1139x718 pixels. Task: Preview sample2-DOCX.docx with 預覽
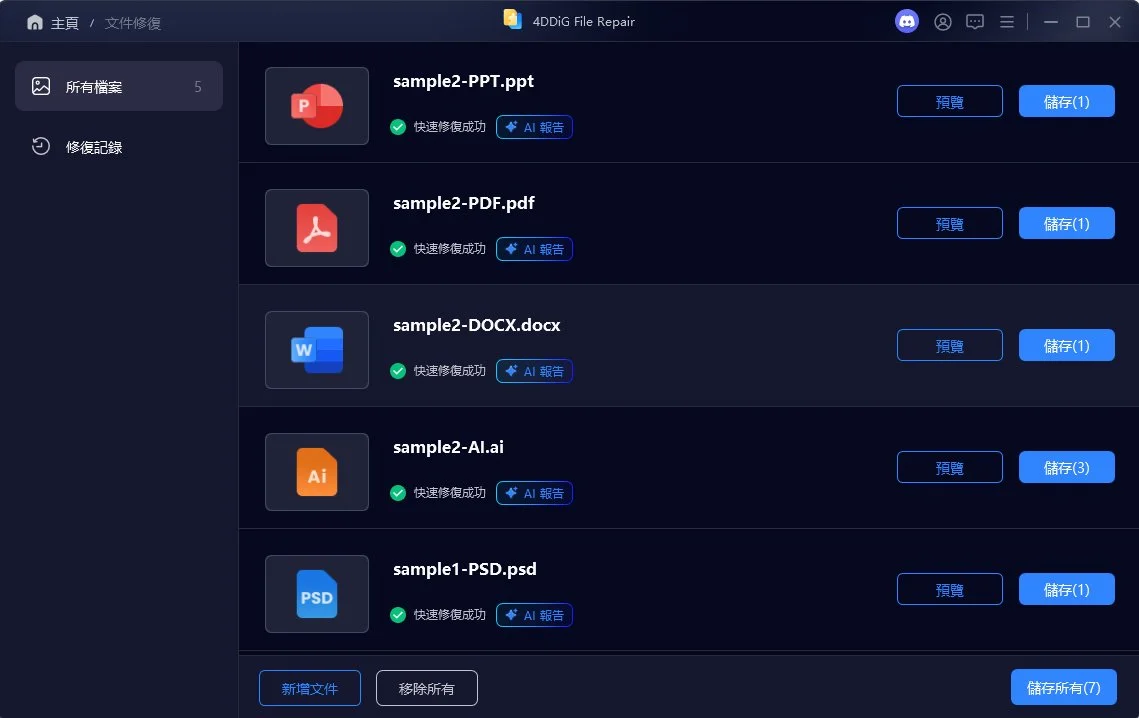pos(950,346)
